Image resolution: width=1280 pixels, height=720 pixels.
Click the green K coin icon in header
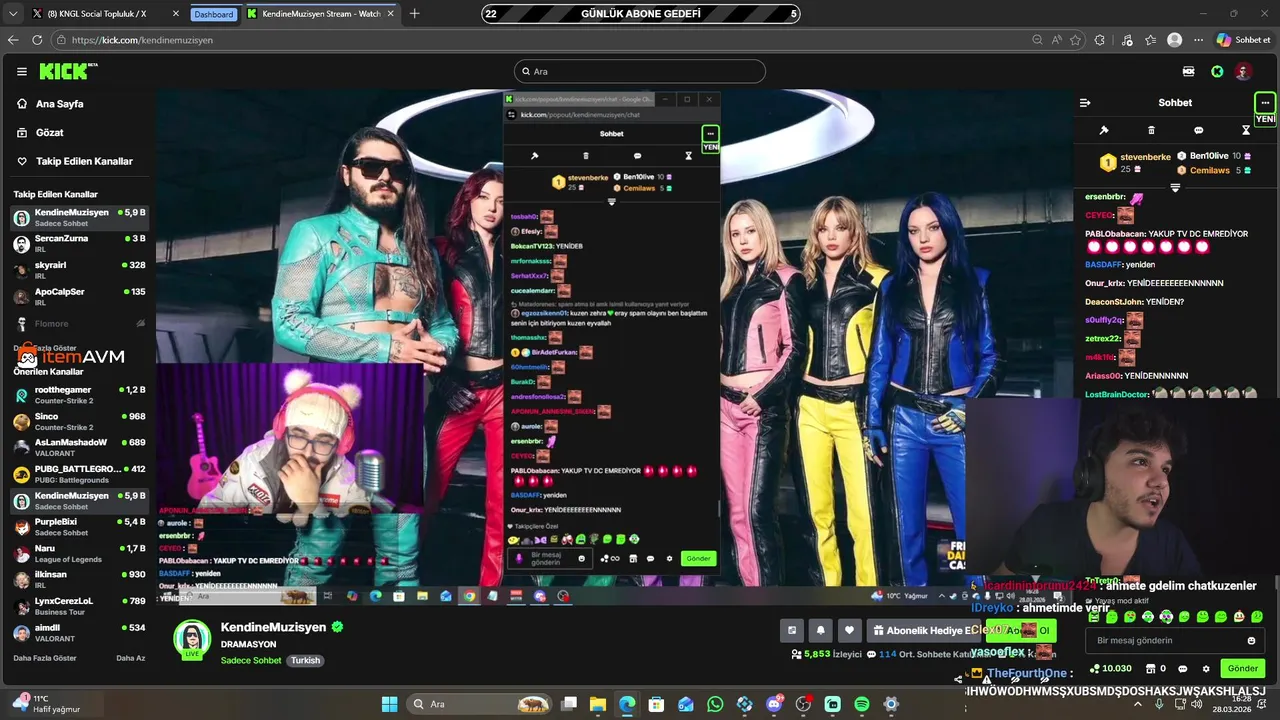[1217, 71]
